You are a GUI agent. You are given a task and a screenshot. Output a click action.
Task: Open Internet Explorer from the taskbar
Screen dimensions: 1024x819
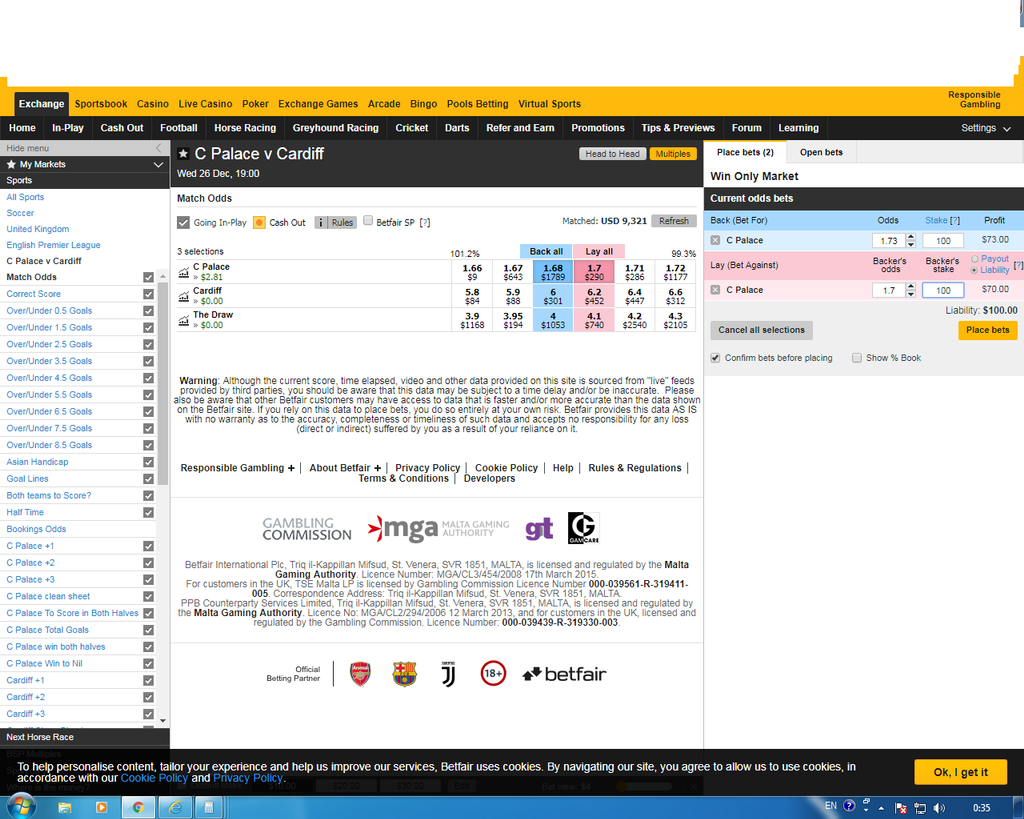click(175, 808)
